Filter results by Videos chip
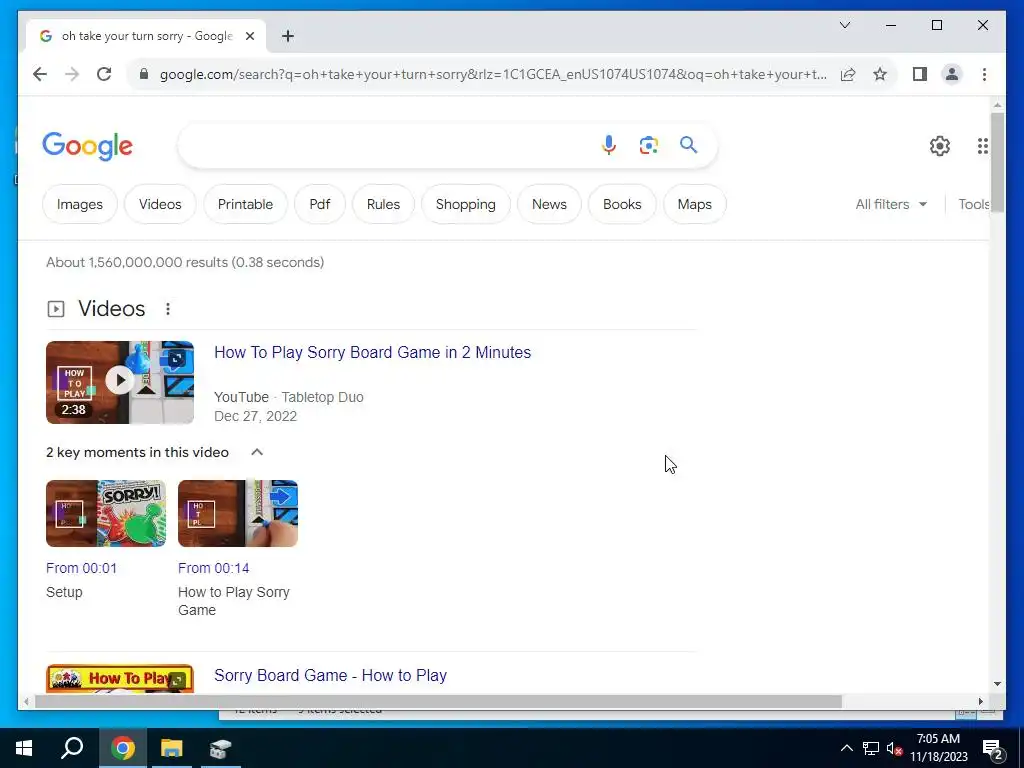 click(x=160, y=204)
